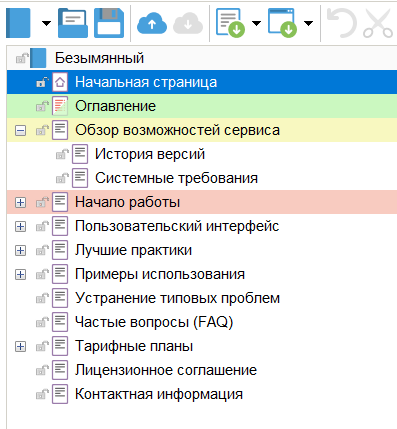Viewport: 397px width, 429px height.
Task: Select the Тарифные планы topic
Action: click(134, 346)
